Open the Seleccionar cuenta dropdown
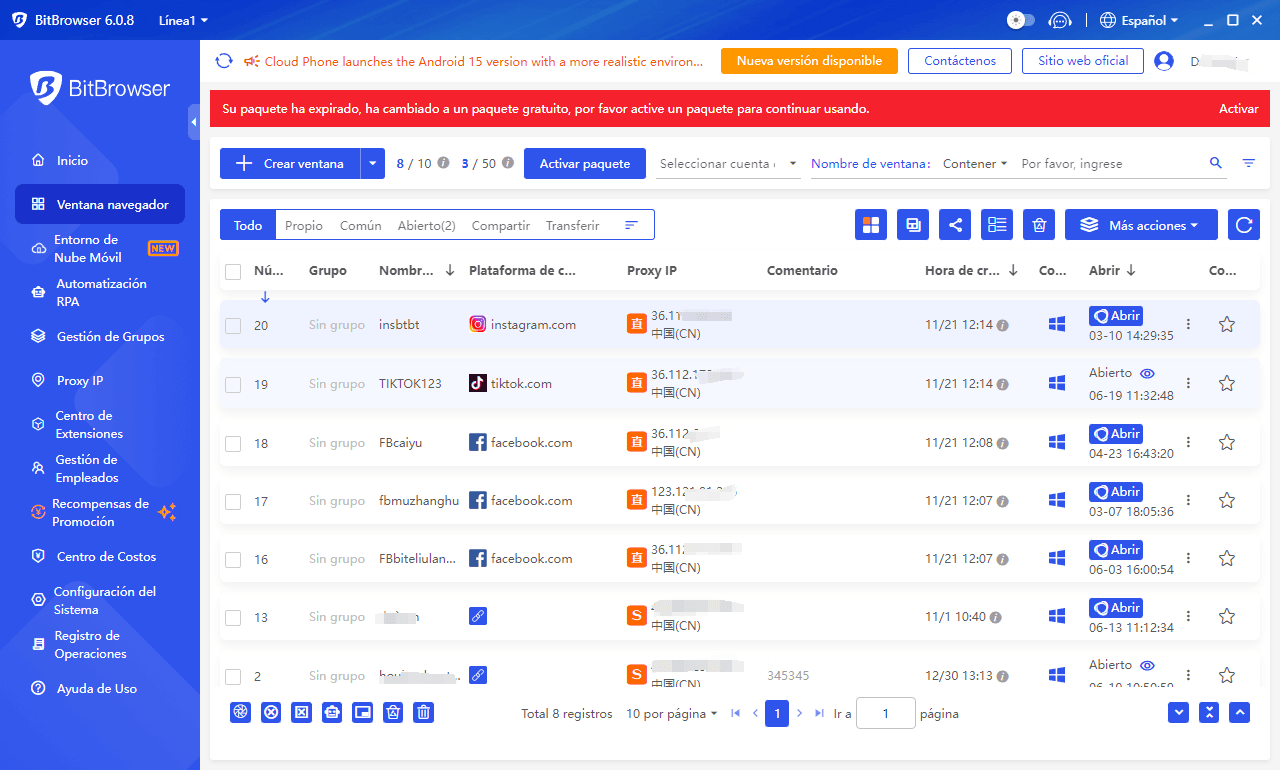Screen dimensions: 1280x770 (729, 163)
